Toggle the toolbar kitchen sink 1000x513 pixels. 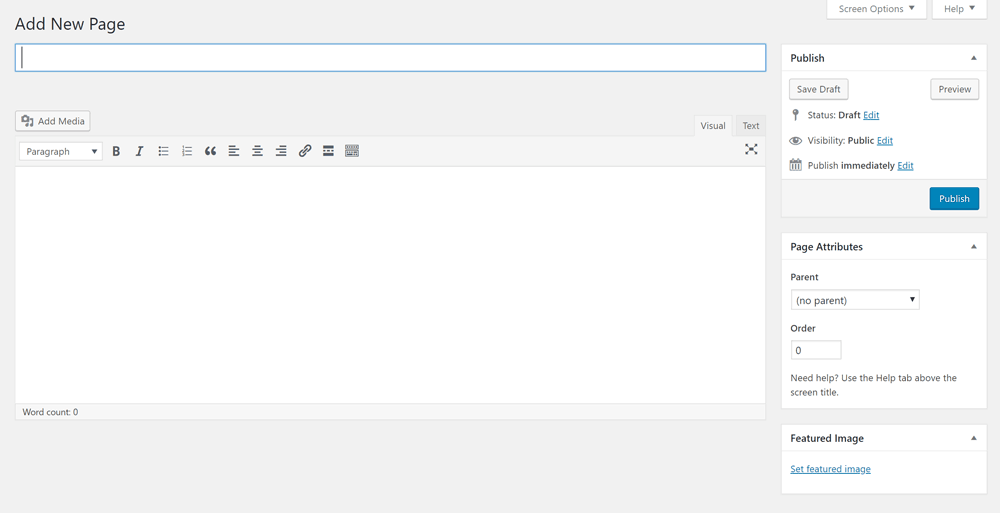coord(352,151)
